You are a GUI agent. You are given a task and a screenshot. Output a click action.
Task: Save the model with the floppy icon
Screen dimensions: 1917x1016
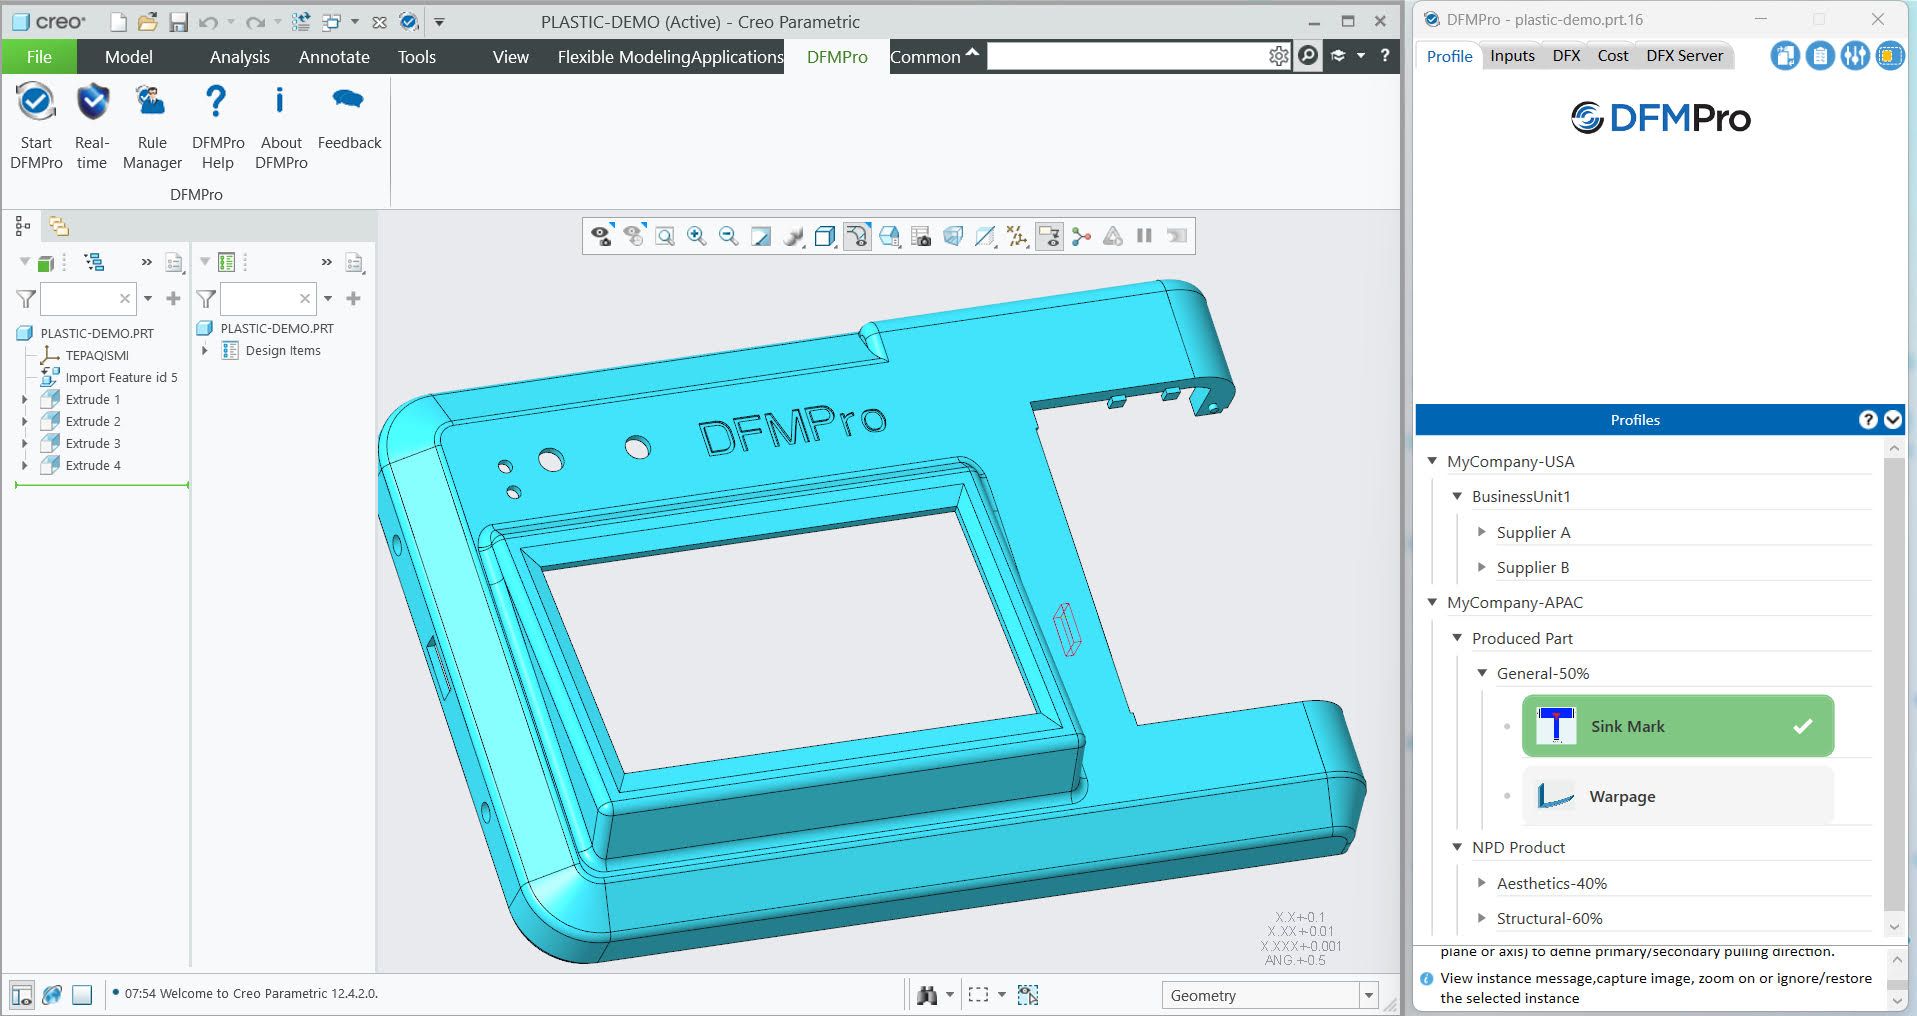click(178, 21)
